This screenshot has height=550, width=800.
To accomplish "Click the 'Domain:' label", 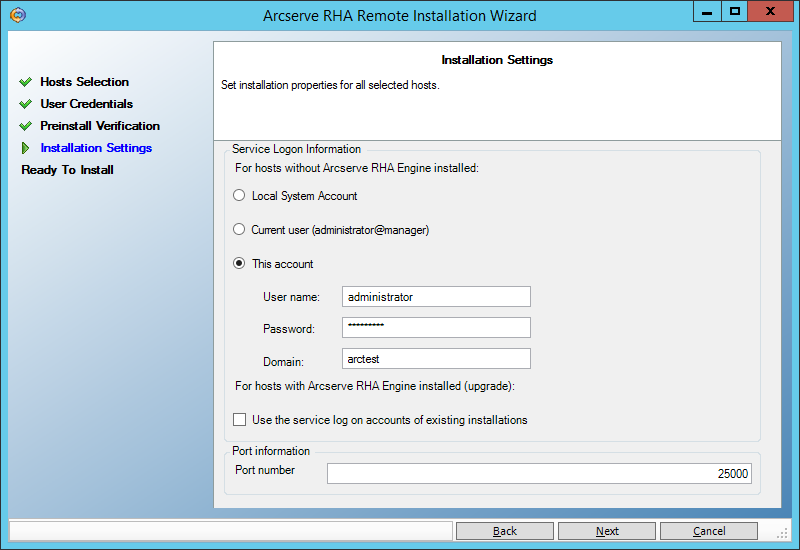I will [x=283, y=362].
